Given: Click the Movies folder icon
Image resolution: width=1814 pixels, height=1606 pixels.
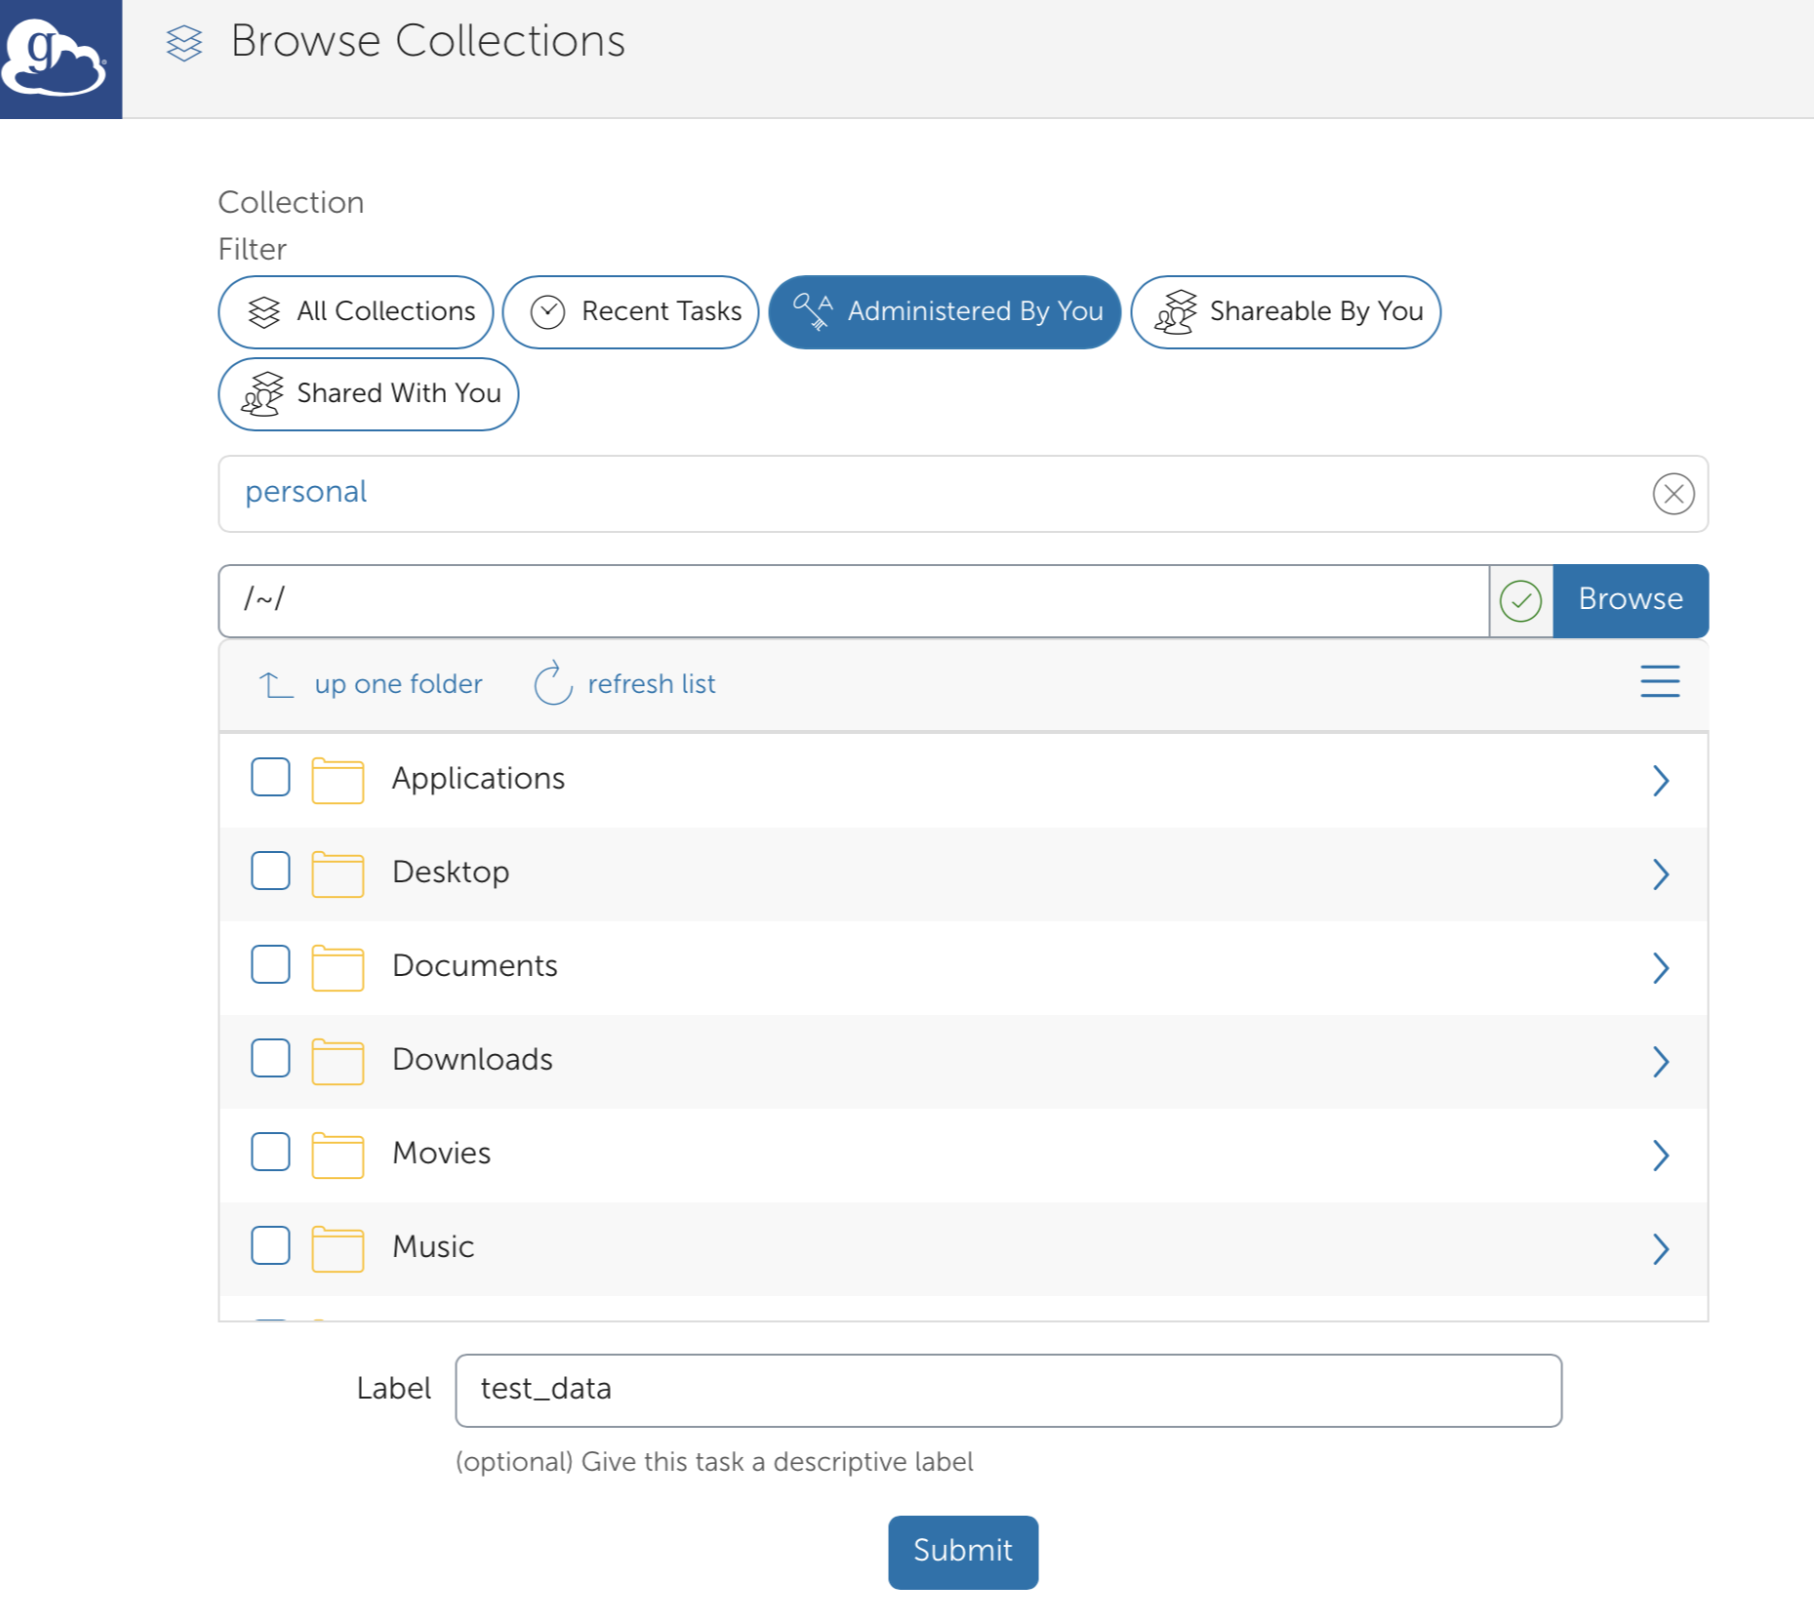Looking at the screenshot, I should tap(338, 1155).
